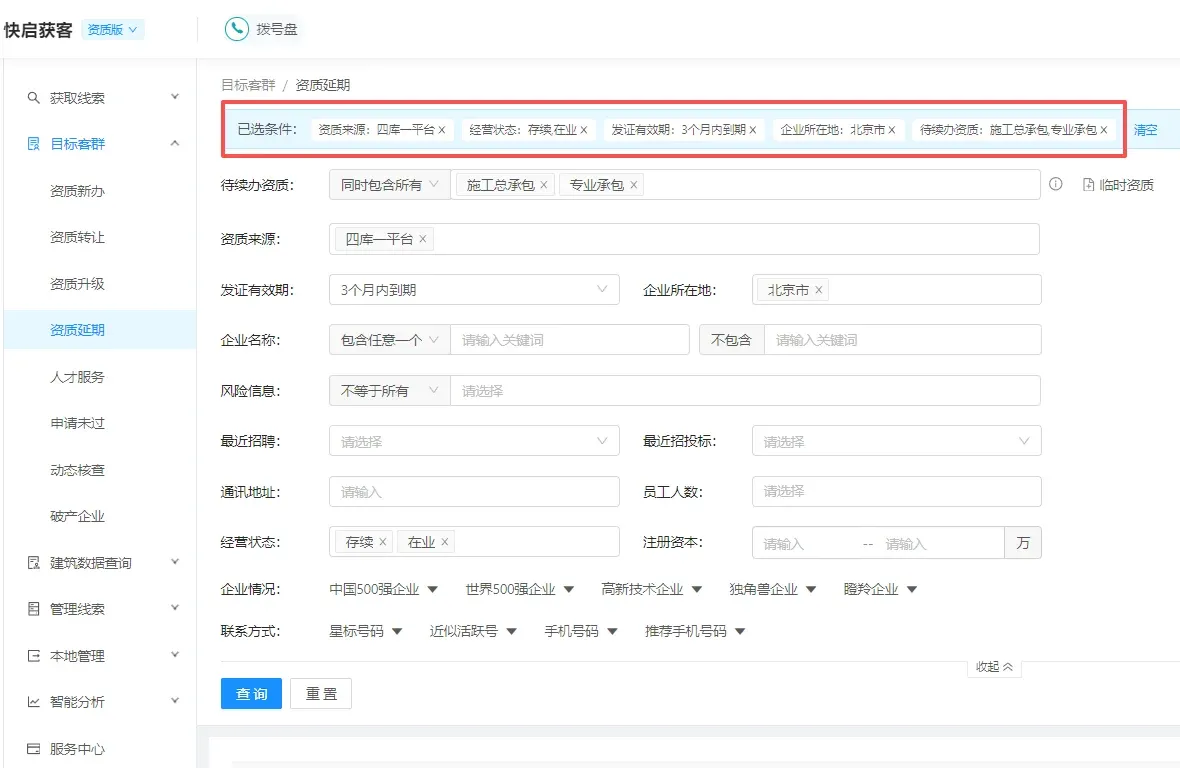Remove 经营状态：存续,在业 selected condition tag

(x=584, y=130)
